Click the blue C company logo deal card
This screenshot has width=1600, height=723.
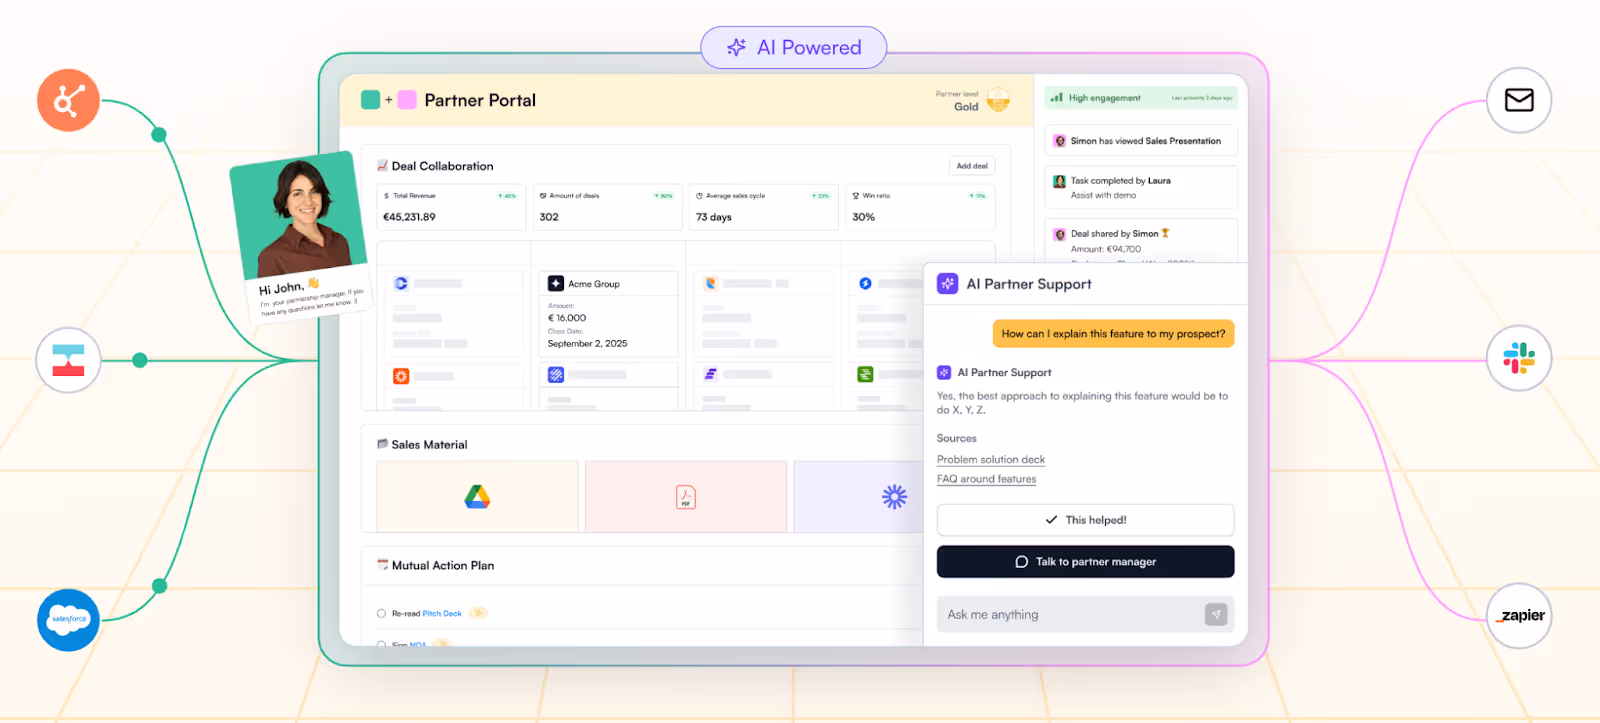401,284
